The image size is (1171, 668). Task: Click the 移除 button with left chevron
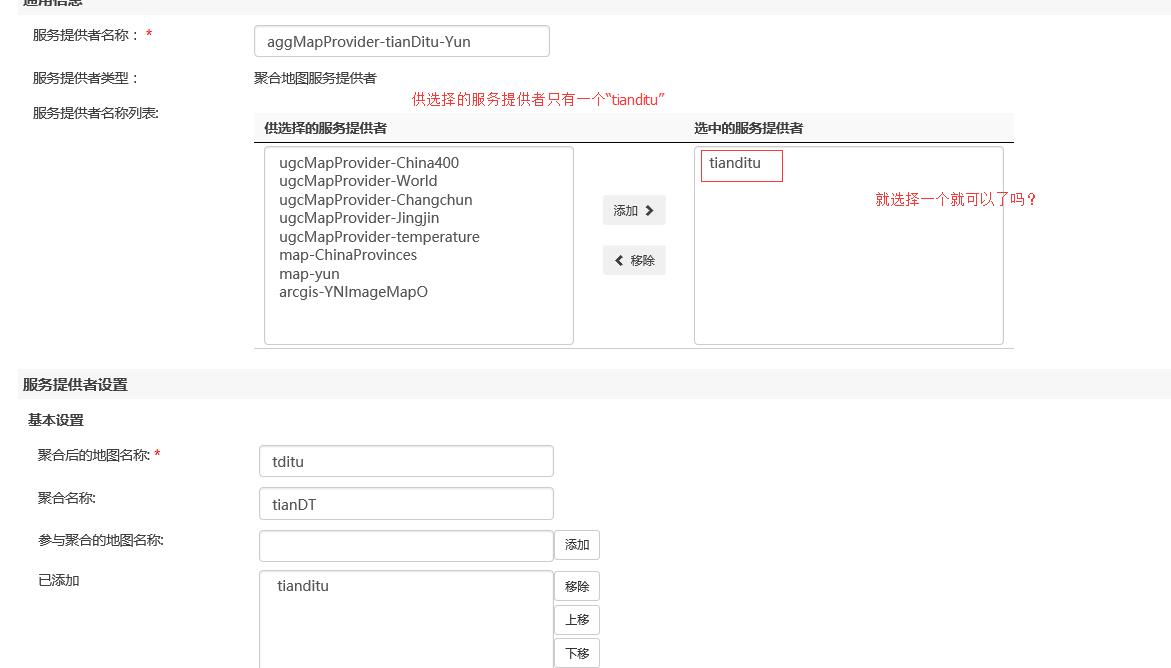[634, 260]
